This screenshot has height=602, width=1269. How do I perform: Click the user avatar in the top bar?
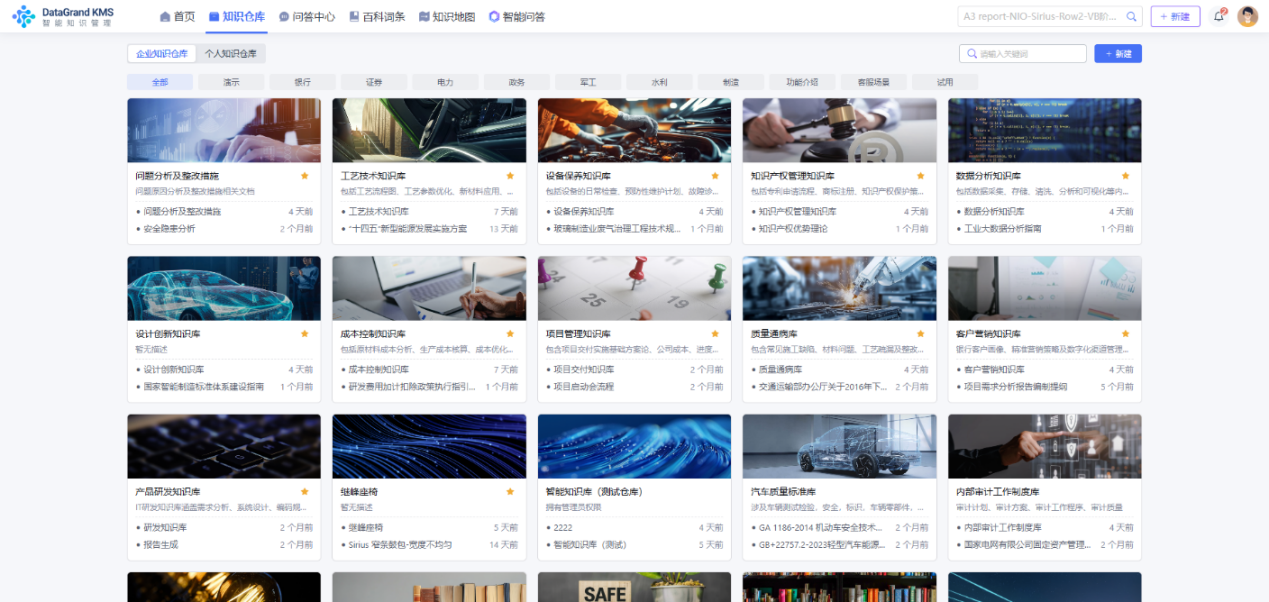pos(1247,16)
